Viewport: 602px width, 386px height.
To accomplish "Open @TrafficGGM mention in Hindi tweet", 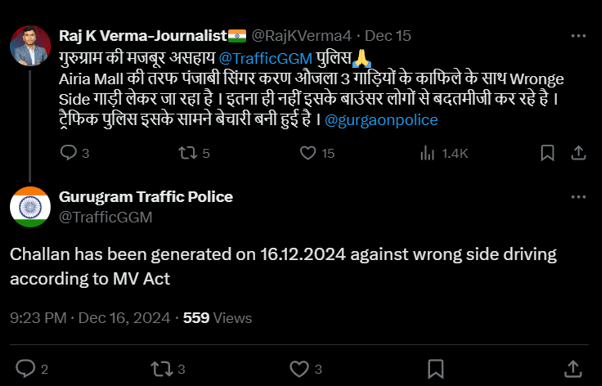I will pos(266,58).
